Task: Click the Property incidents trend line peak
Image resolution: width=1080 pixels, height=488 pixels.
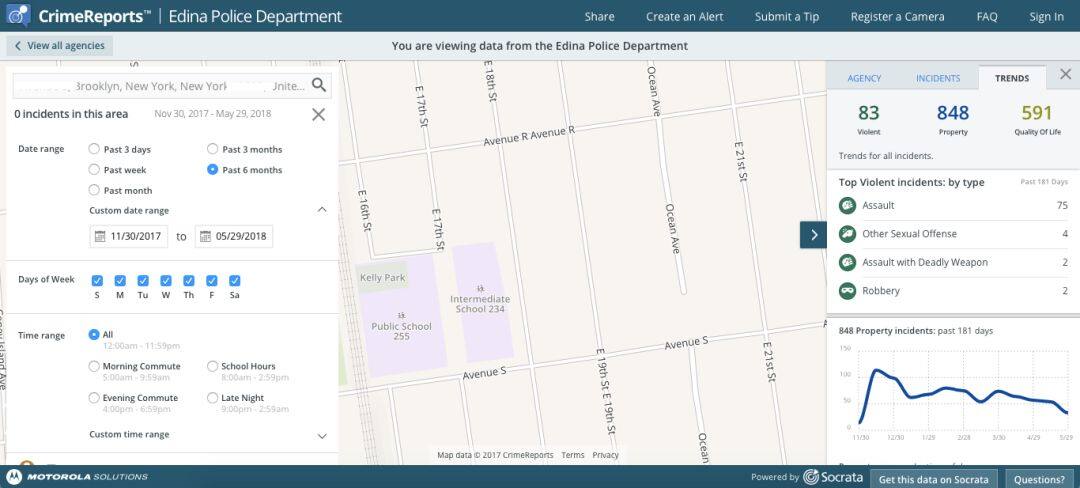Action: point(876,370)
